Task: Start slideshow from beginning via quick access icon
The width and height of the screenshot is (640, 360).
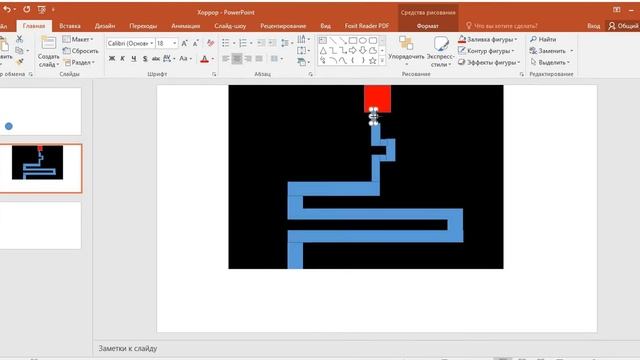Action: (x=42, y=9)
